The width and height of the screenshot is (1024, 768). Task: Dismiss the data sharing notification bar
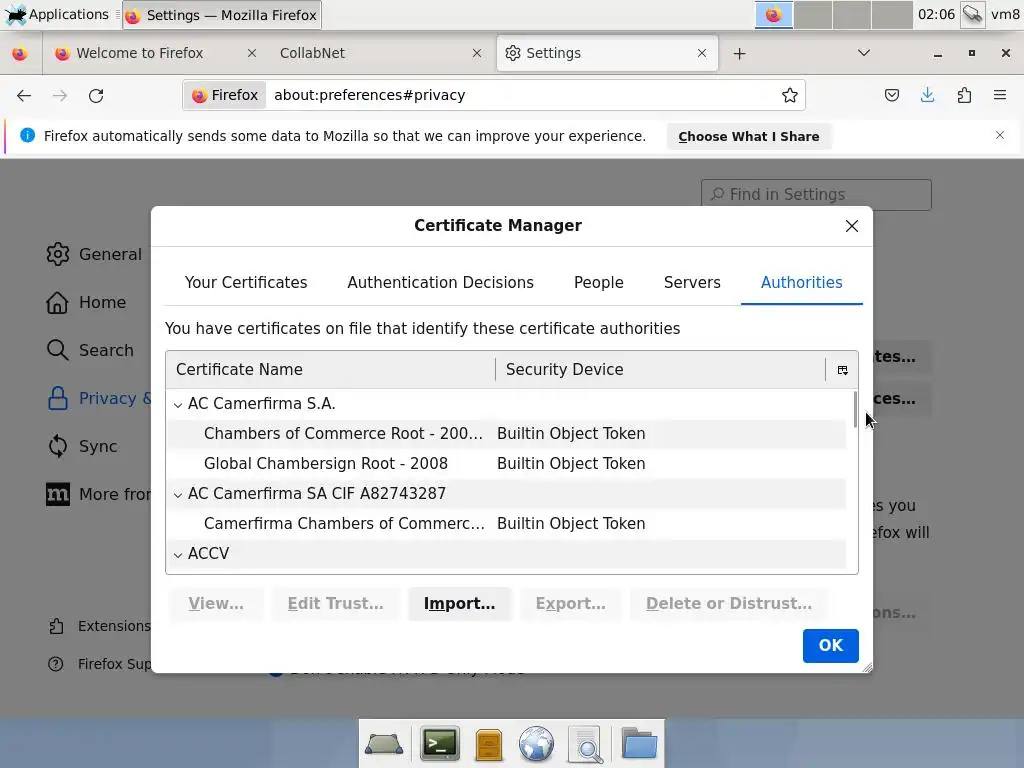point(1000,135)
